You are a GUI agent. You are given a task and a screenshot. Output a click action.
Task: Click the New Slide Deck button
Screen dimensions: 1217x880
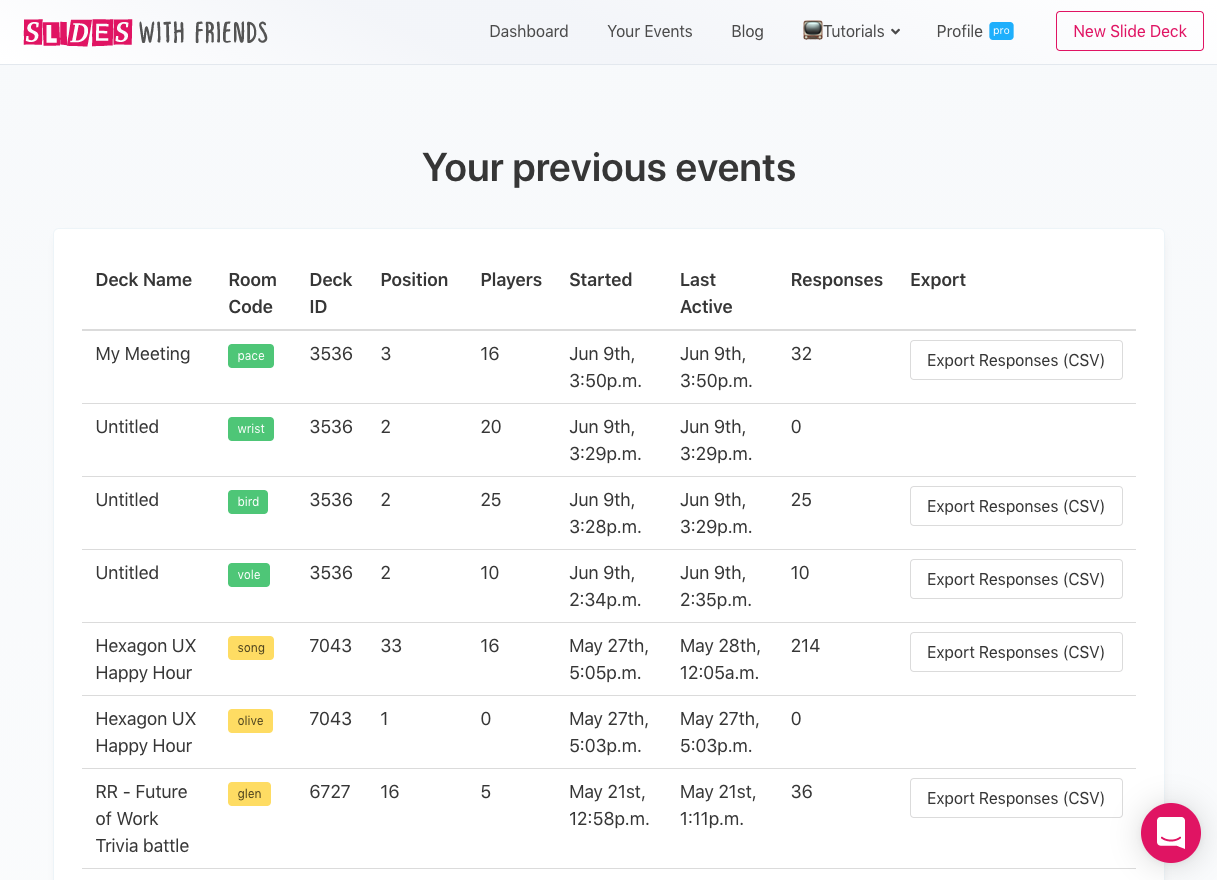pos(1129,31)
